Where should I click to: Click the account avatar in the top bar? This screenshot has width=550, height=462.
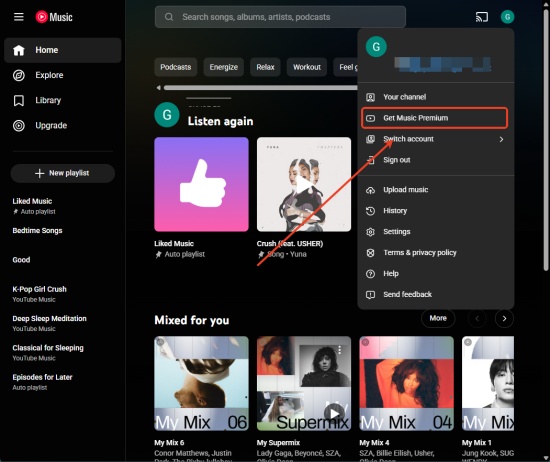pos(507,17)
